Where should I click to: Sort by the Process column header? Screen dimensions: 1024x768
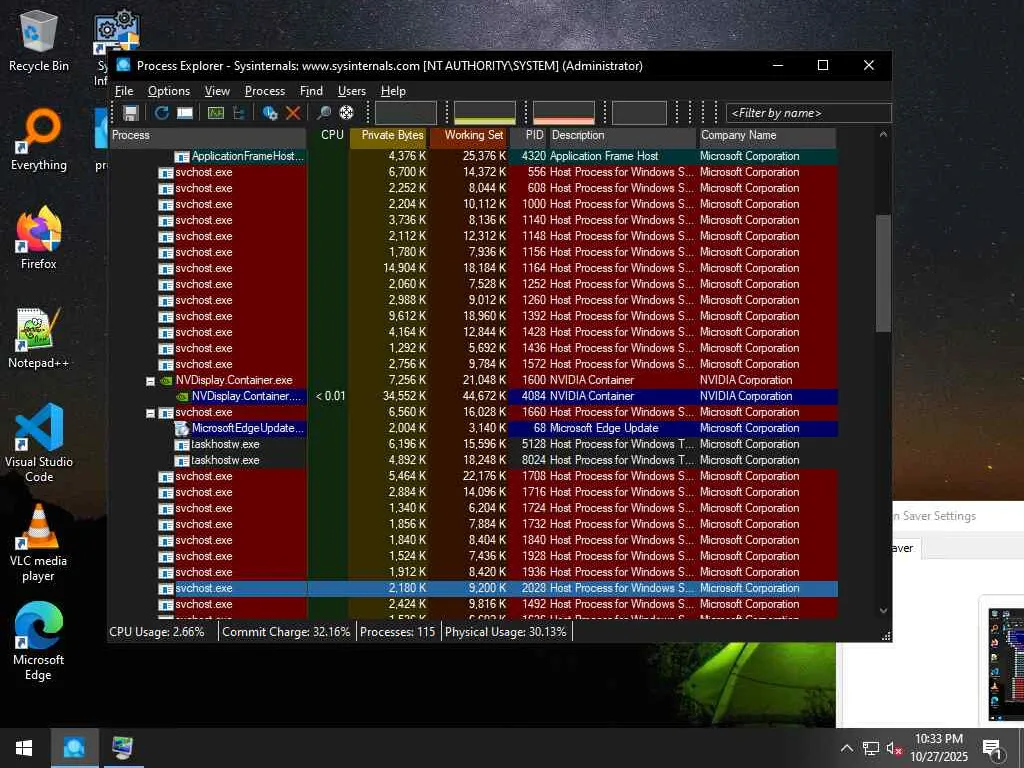[208, 136]
